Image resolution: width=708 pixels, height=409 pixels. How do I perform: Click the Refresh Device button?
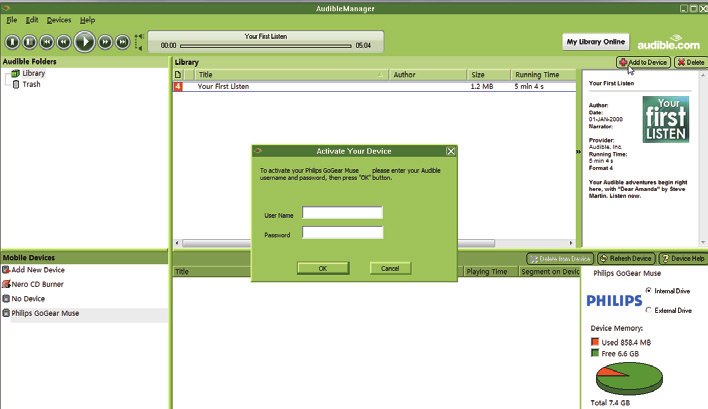(626, 259)
